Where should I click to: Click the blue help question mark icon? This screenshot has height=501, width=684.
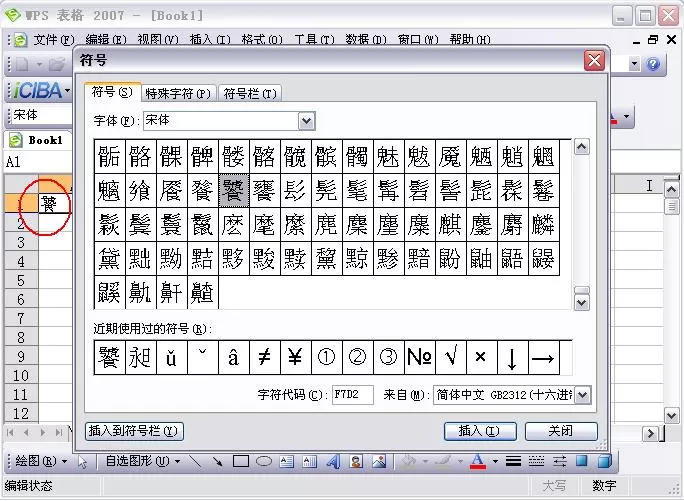click(653, 65)
